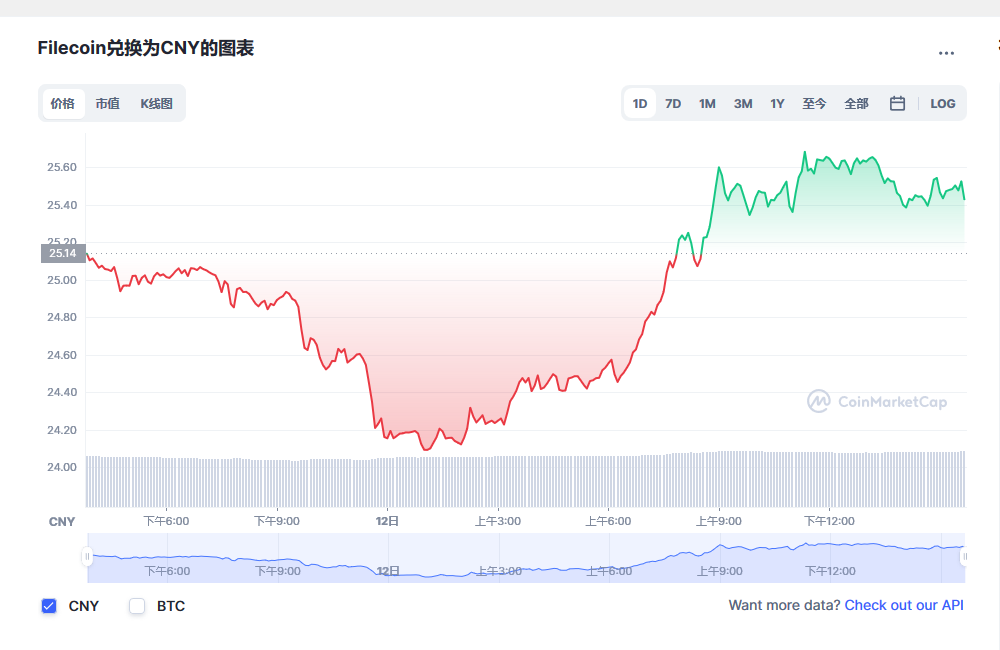Switch to the K线图 candlestick tab

click(x=156, y=103)
